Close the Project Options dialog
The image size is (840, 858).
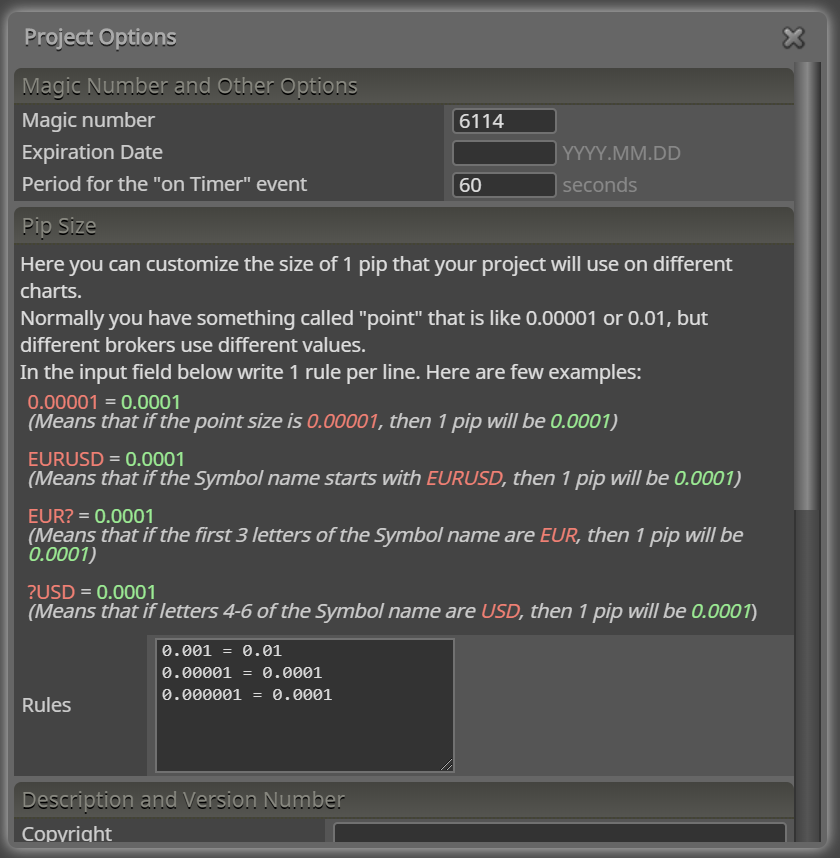tap(793, 38)
